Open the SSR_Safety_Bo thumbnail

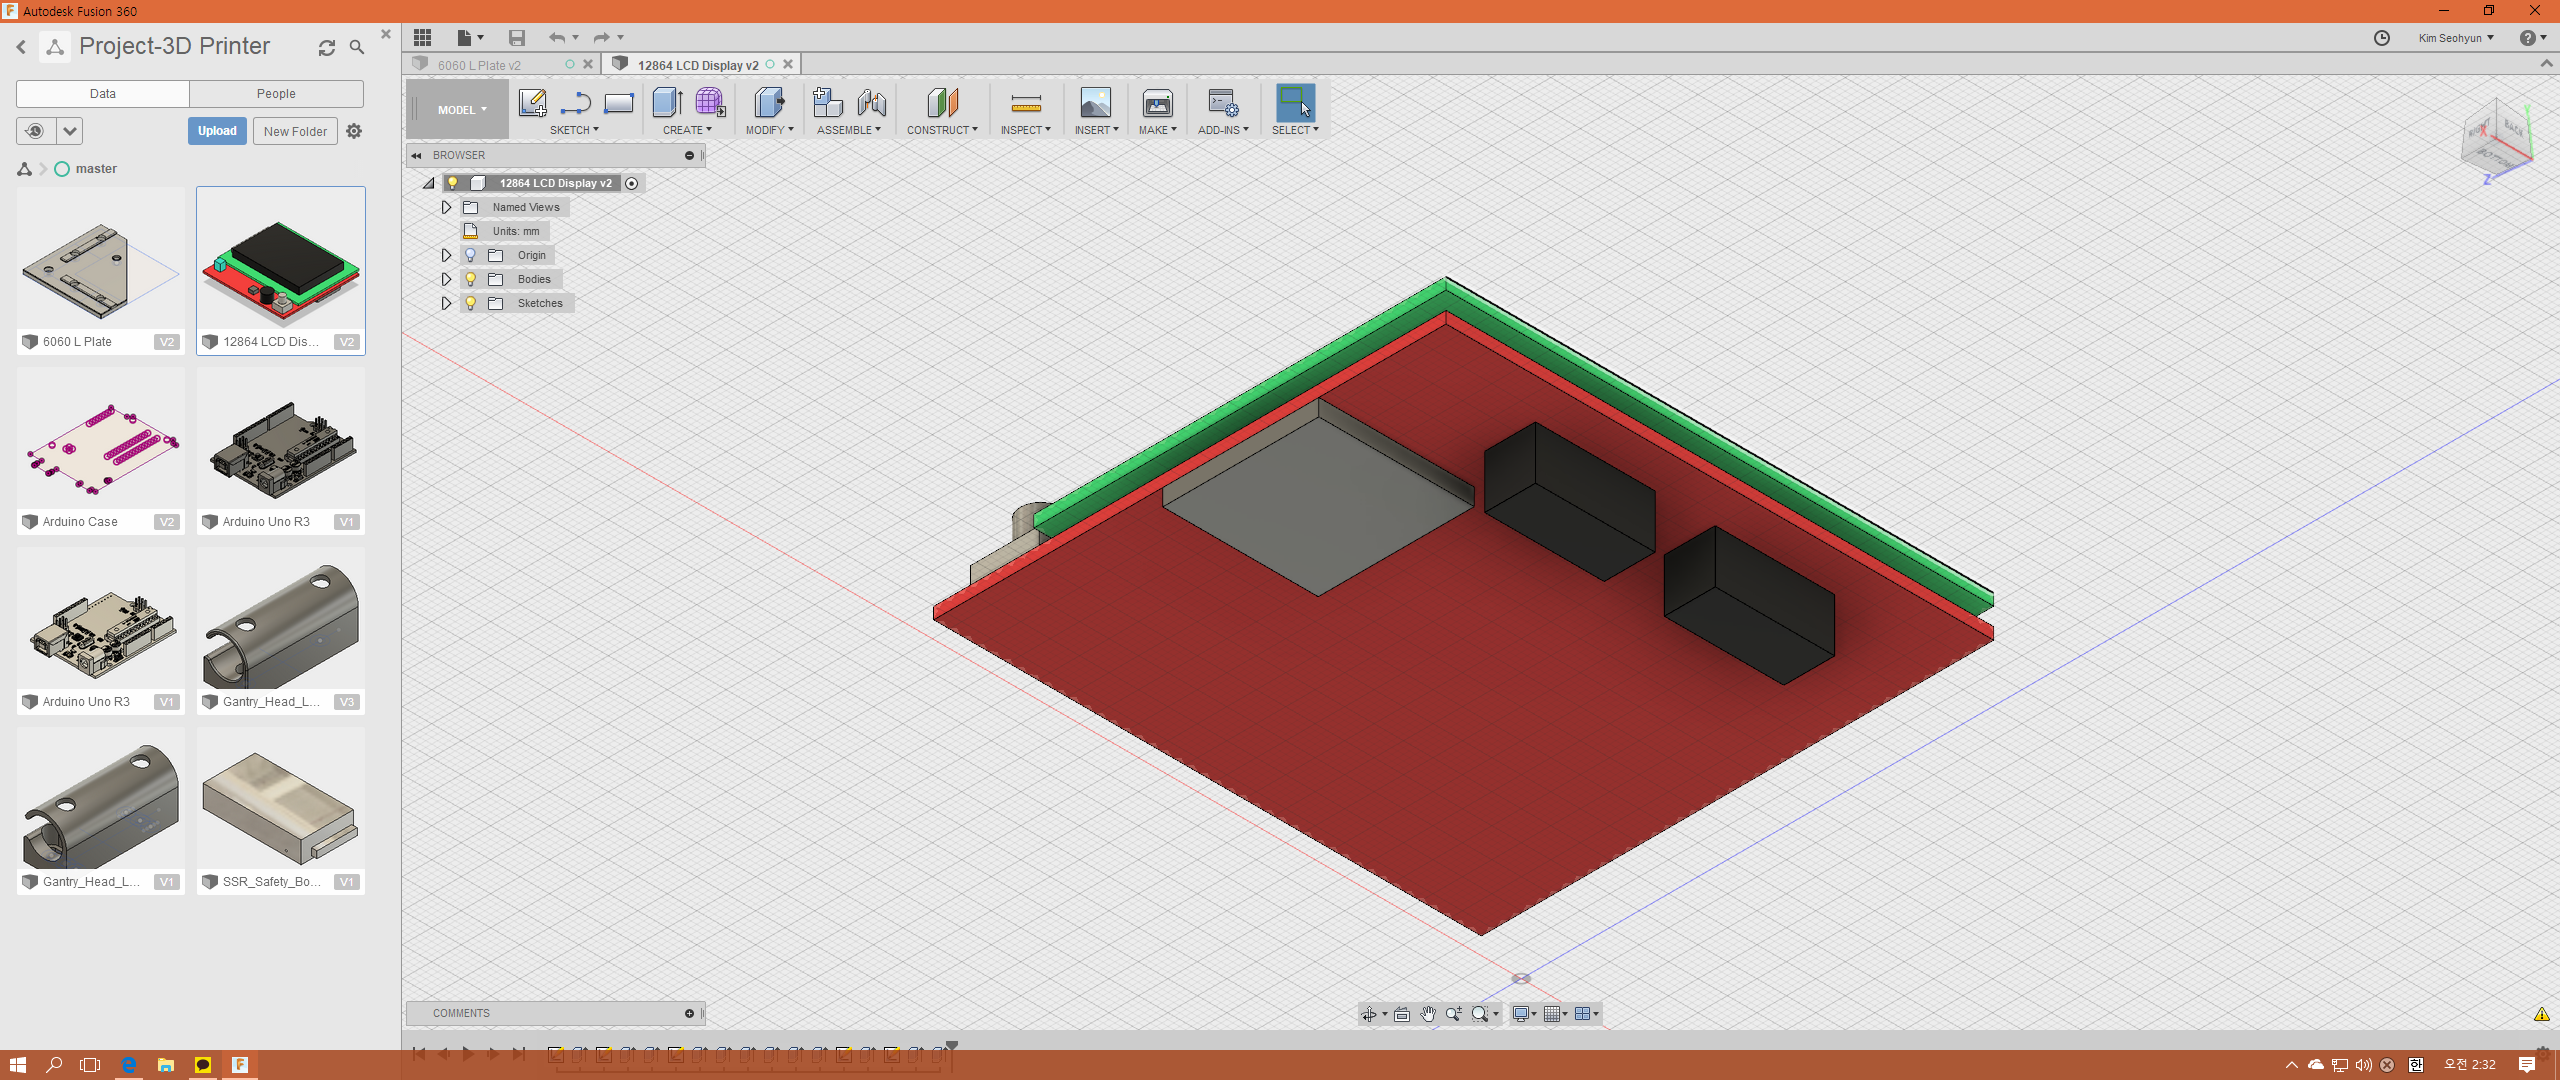tap(281, 800)
